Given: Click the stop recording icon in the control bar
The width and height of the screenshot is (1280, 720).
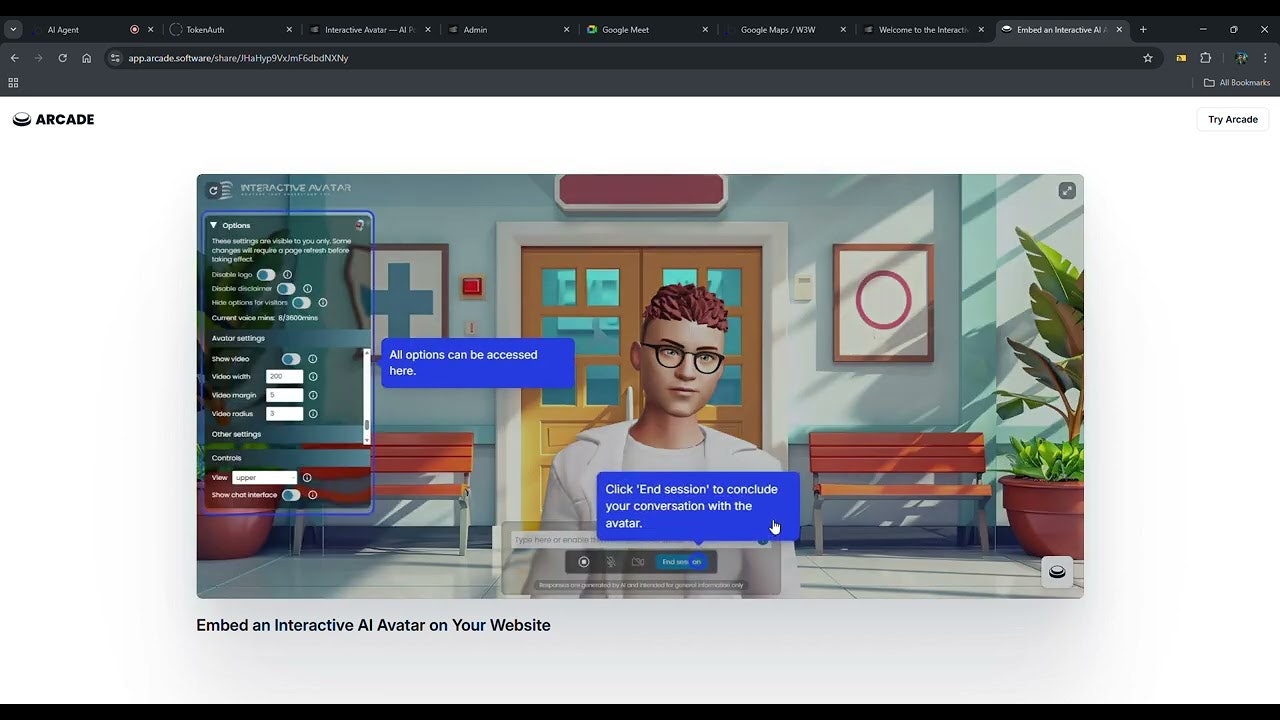Looking at the screenshot, I should [x=584, y=562].
